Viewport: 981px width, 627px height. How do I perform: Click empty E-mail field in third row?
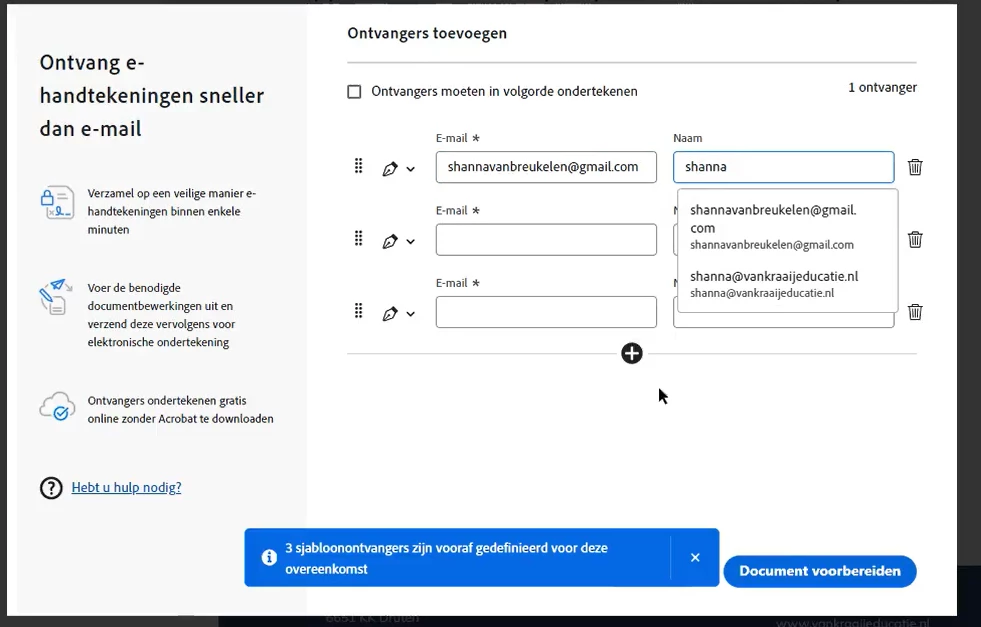tap(546, 312)
